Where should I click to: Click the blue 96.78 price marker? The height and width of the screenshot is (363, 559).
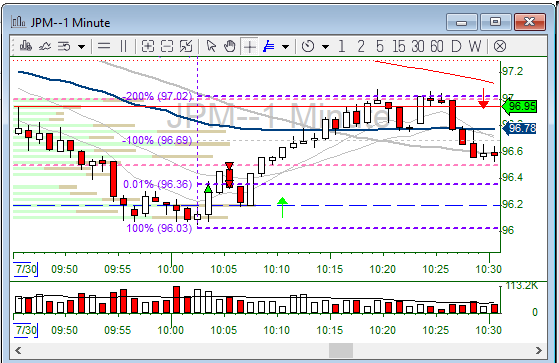click(x=520, y=128)
